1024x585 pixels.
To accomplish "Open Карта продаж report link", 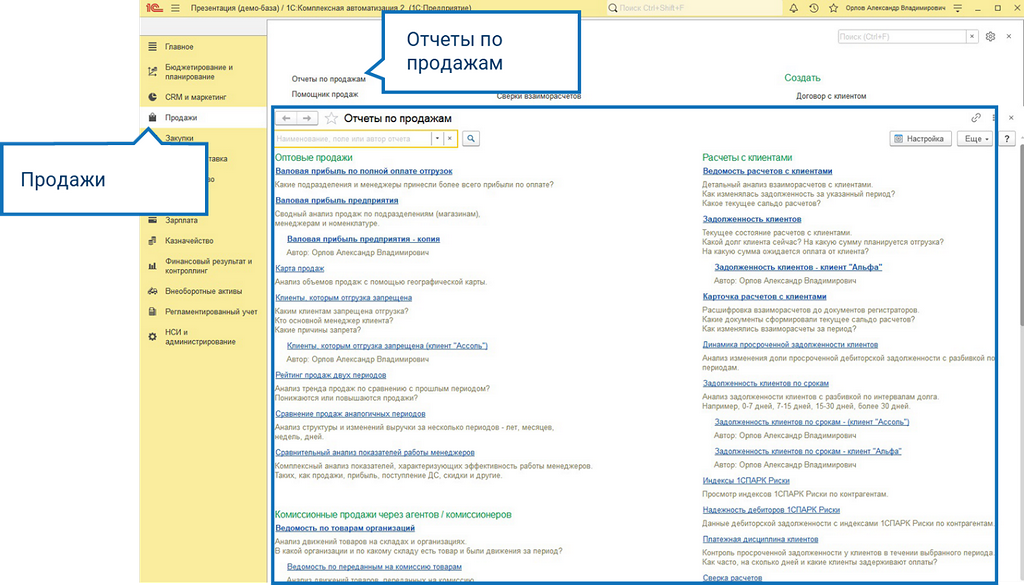I will tap(299, 268).
